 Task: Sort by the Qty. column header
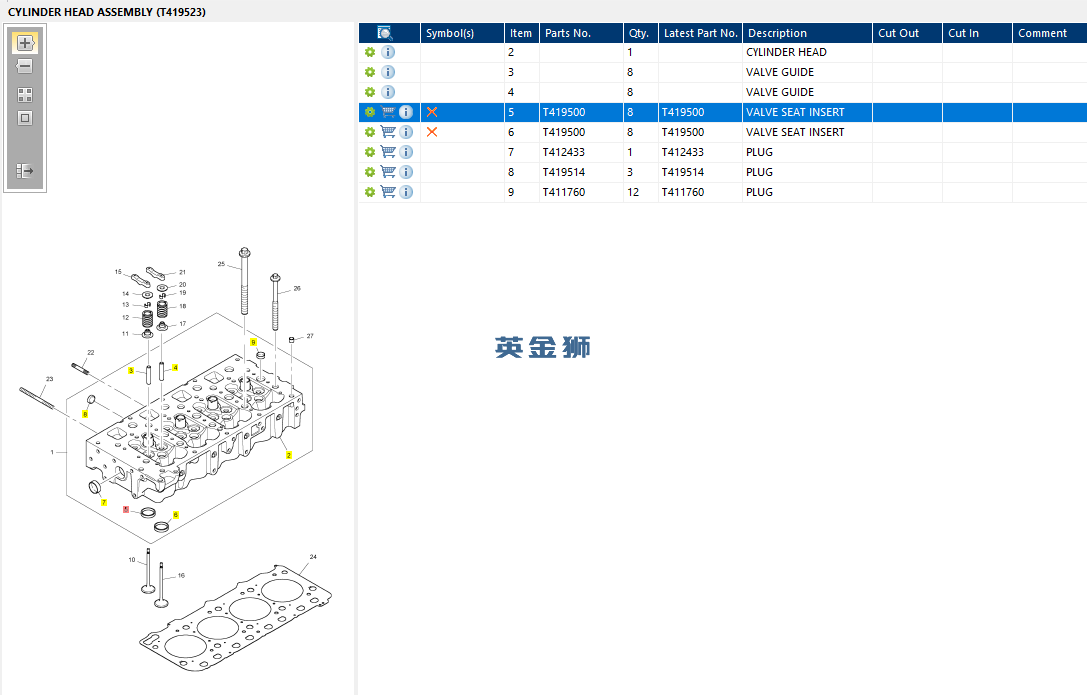coord(641,33)
